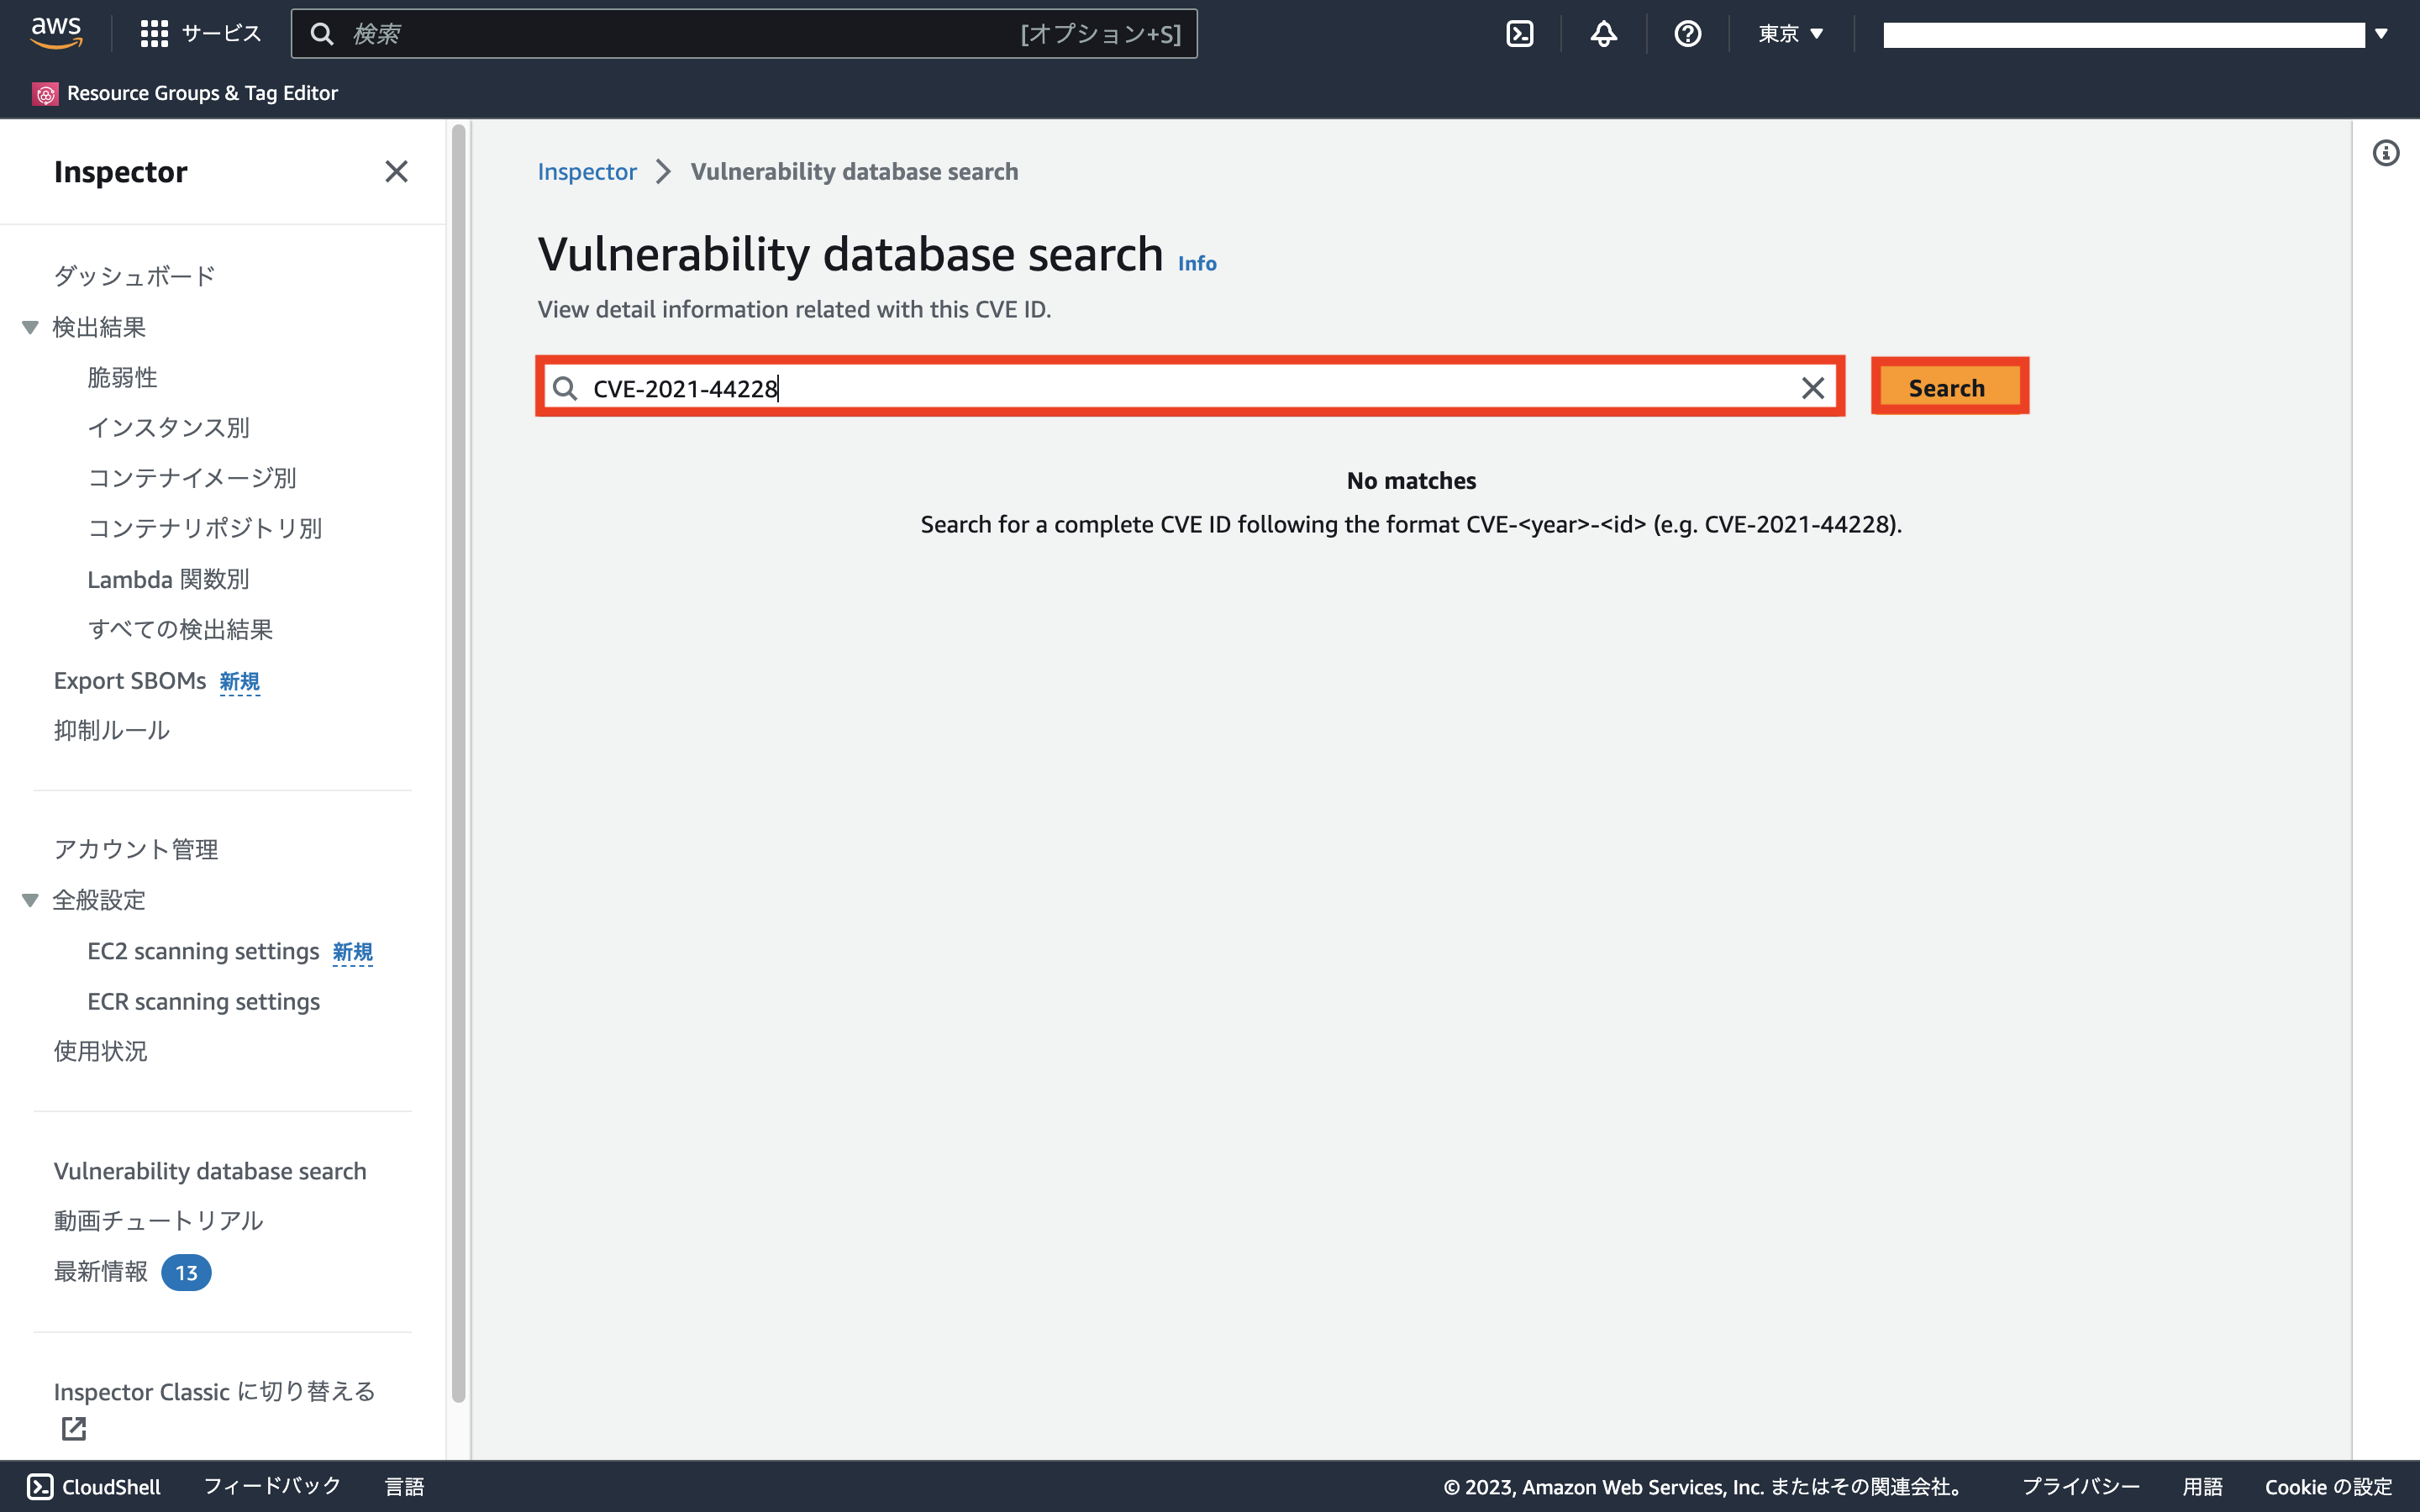
Task: Switch to Inspector Classic link
Action: pos(214,1391)
